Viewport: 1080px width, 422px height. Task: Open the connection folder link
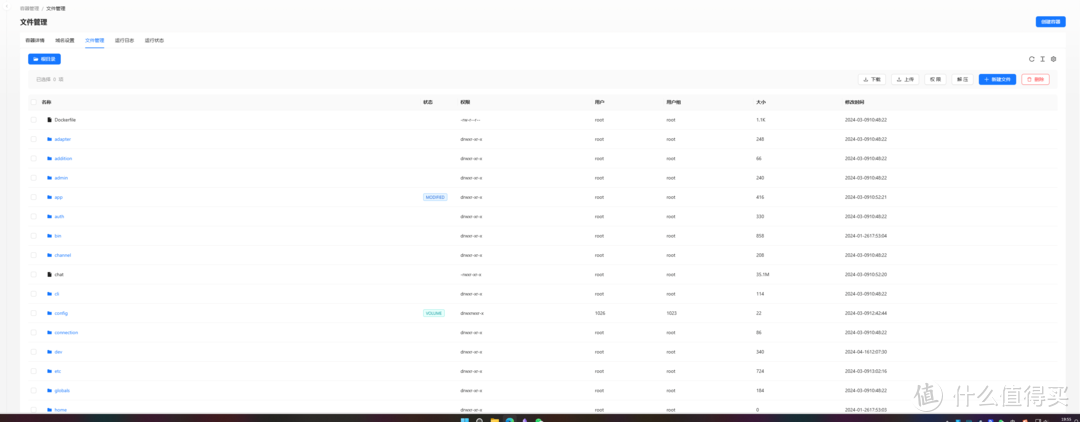66,332
